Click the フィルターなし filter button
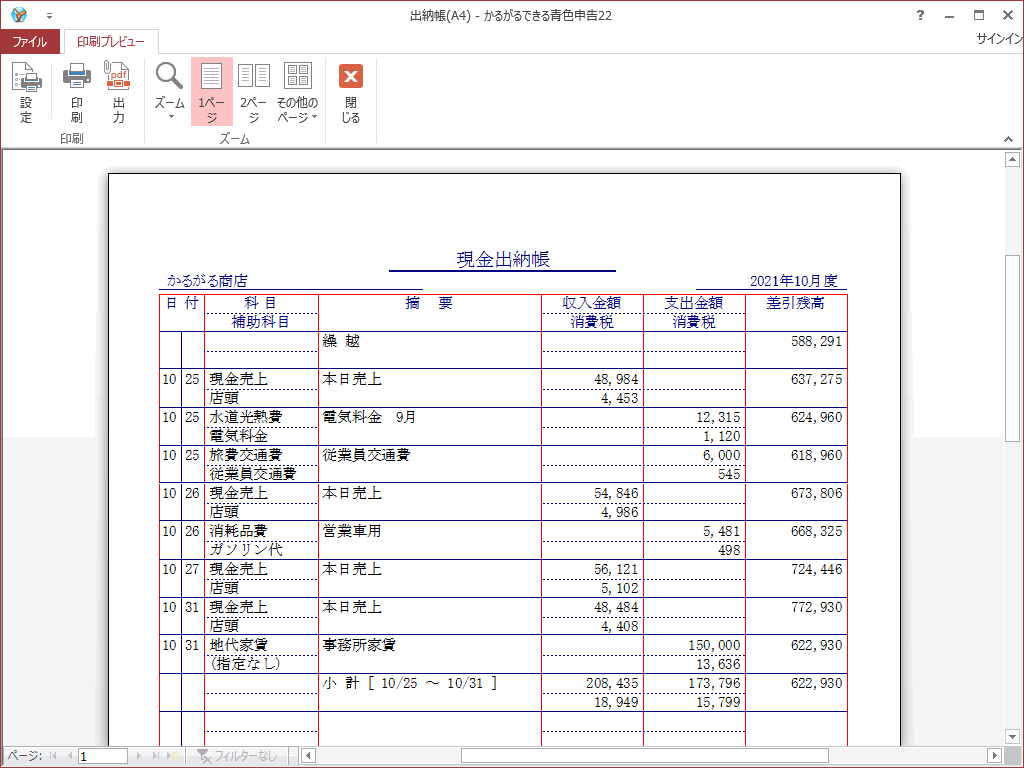This screenshot has height=768, width=1024. (238, 756)
